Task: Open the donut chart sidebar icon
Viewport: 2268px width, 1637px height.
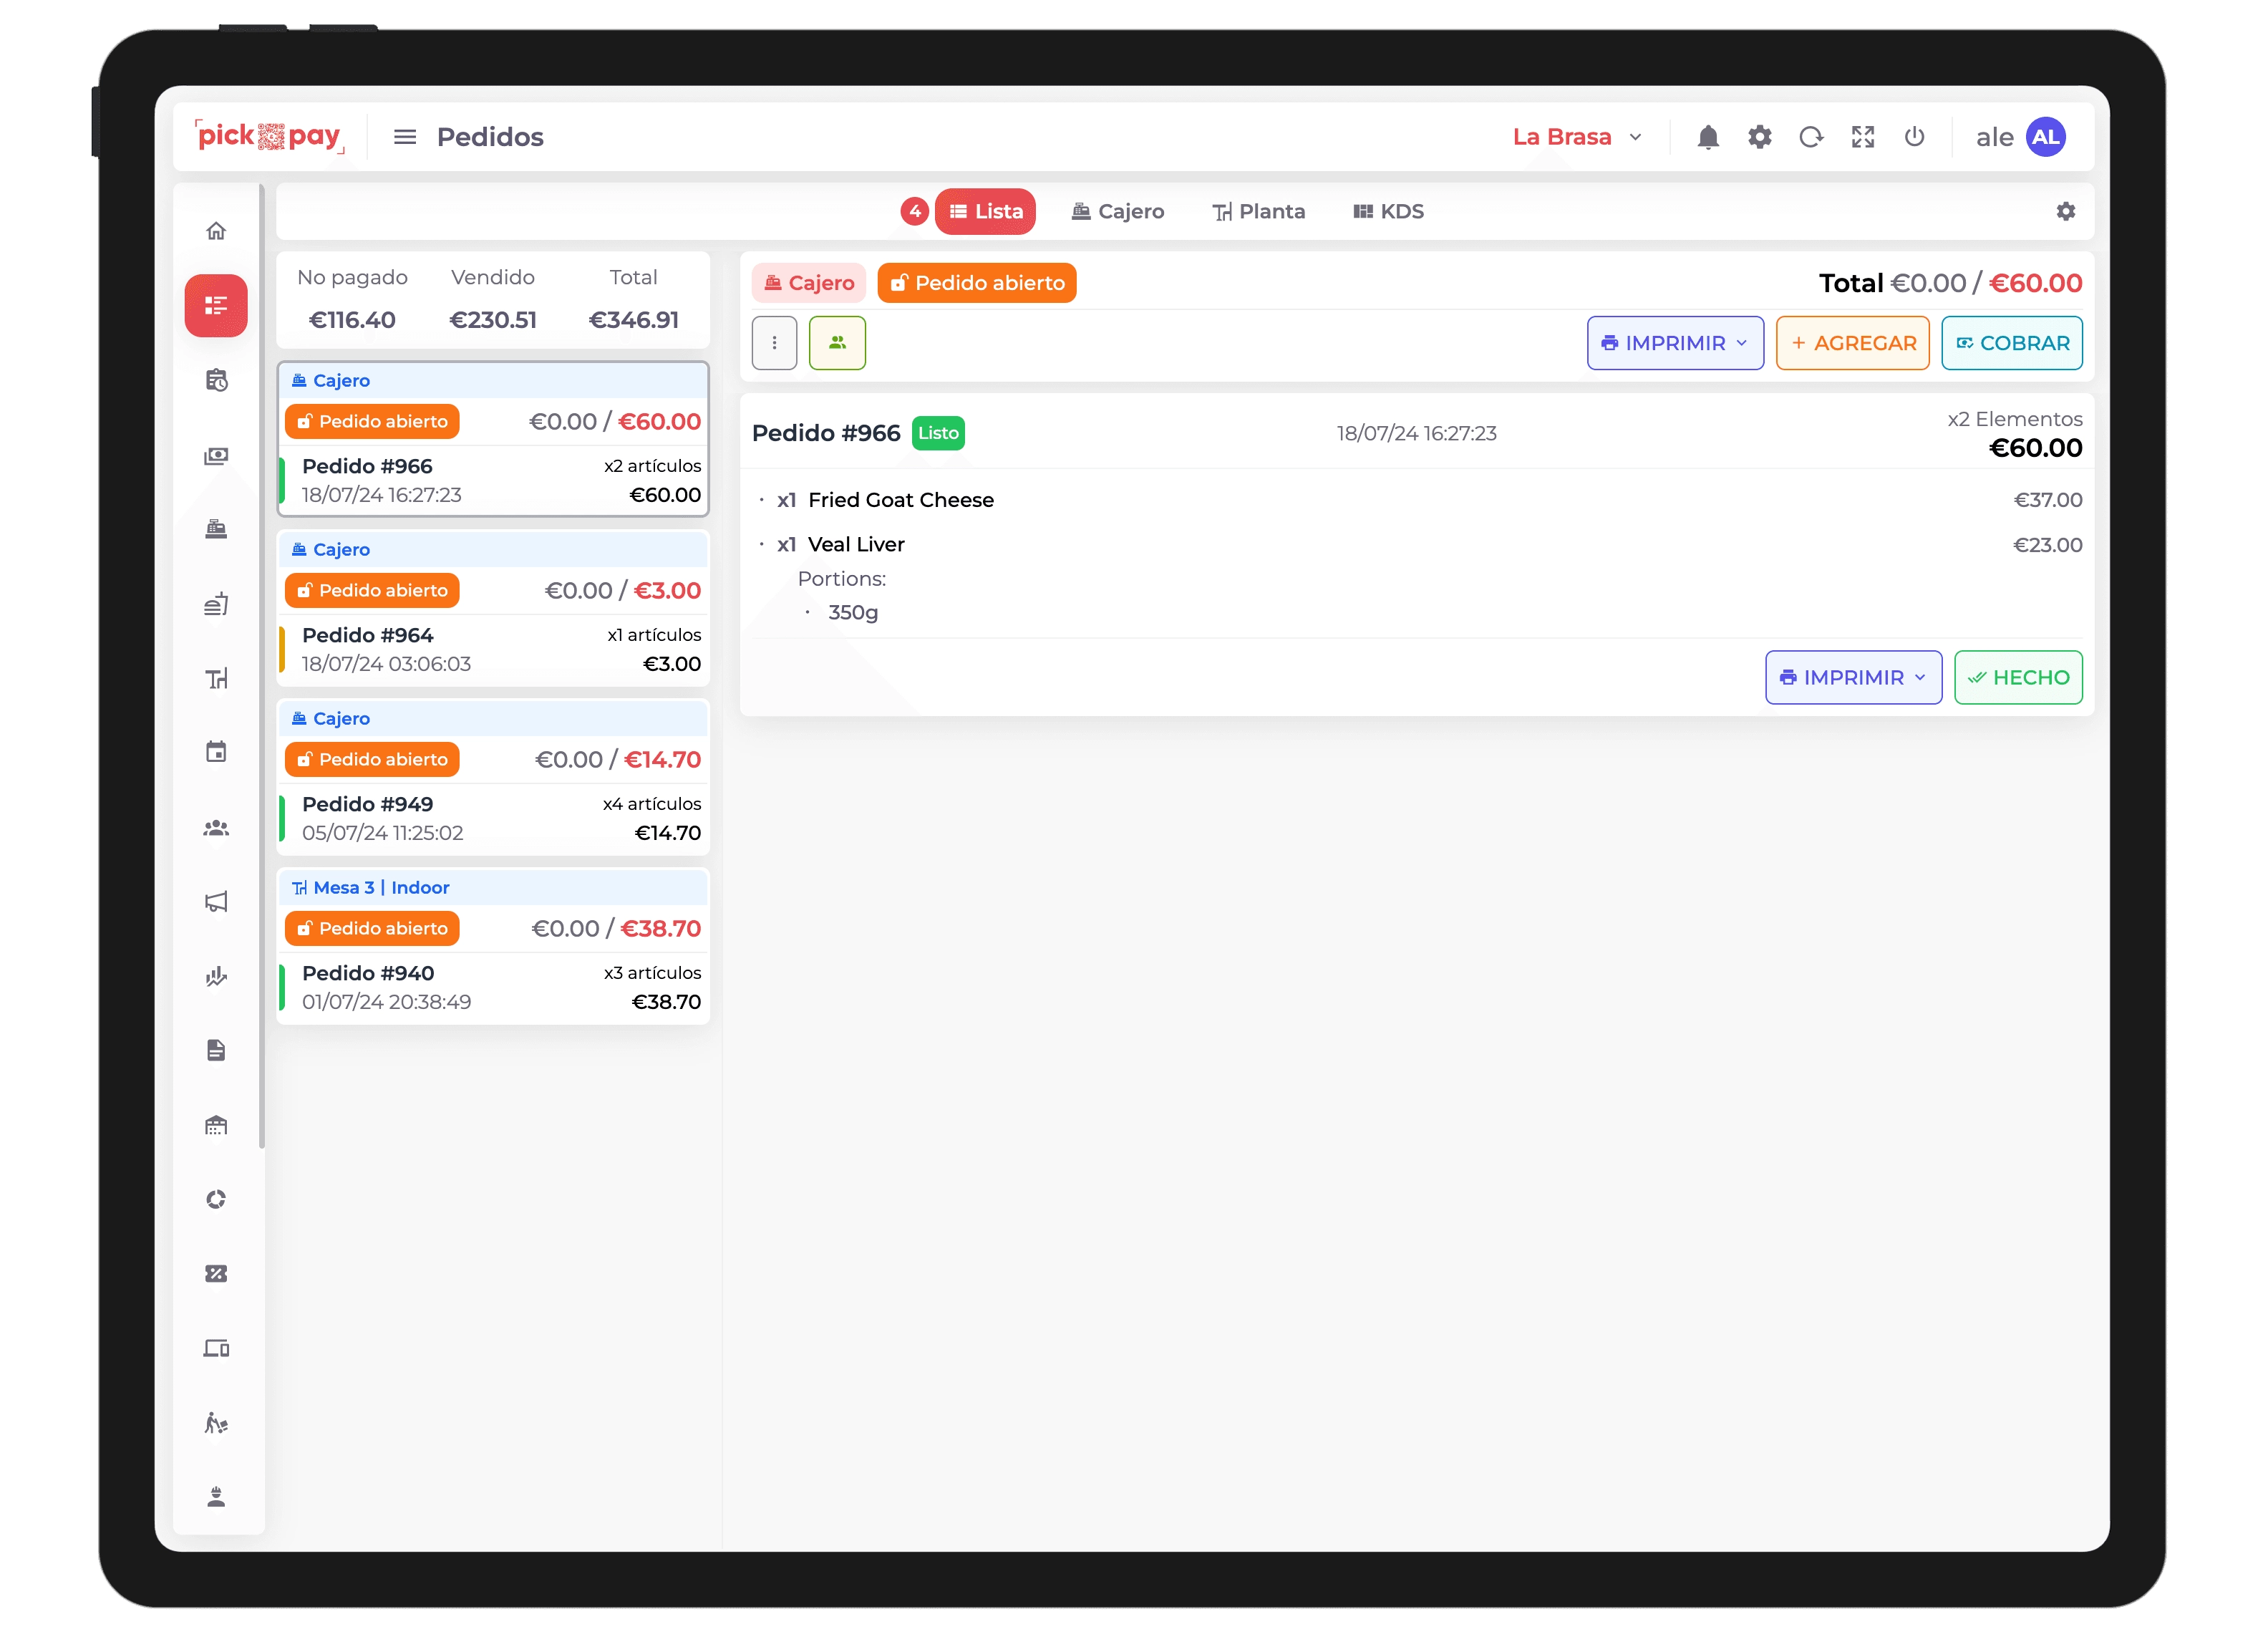Action: (x=216, y=1199)
